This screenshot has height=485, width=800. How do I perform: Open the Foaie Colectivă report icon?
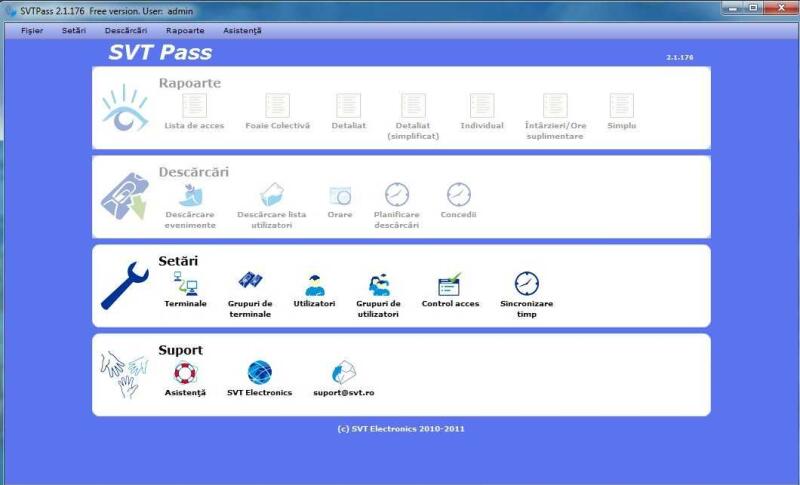(278, 106)
